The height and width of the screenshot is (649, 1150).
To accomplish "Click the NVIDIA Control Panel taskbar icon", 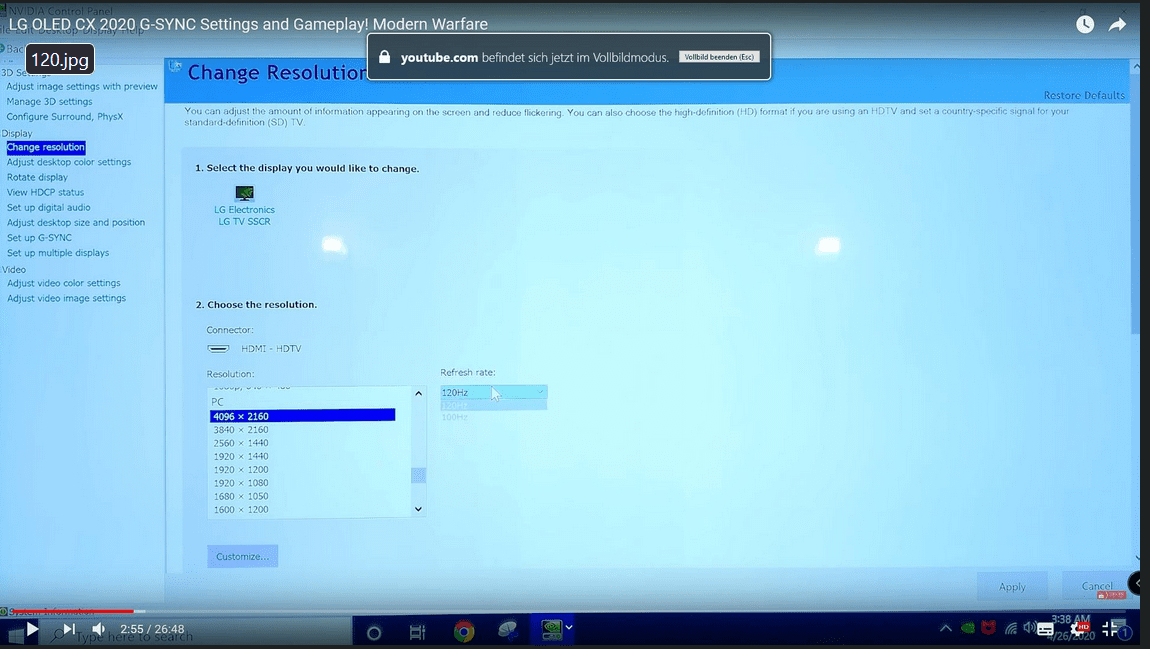I will click(552, 629).
